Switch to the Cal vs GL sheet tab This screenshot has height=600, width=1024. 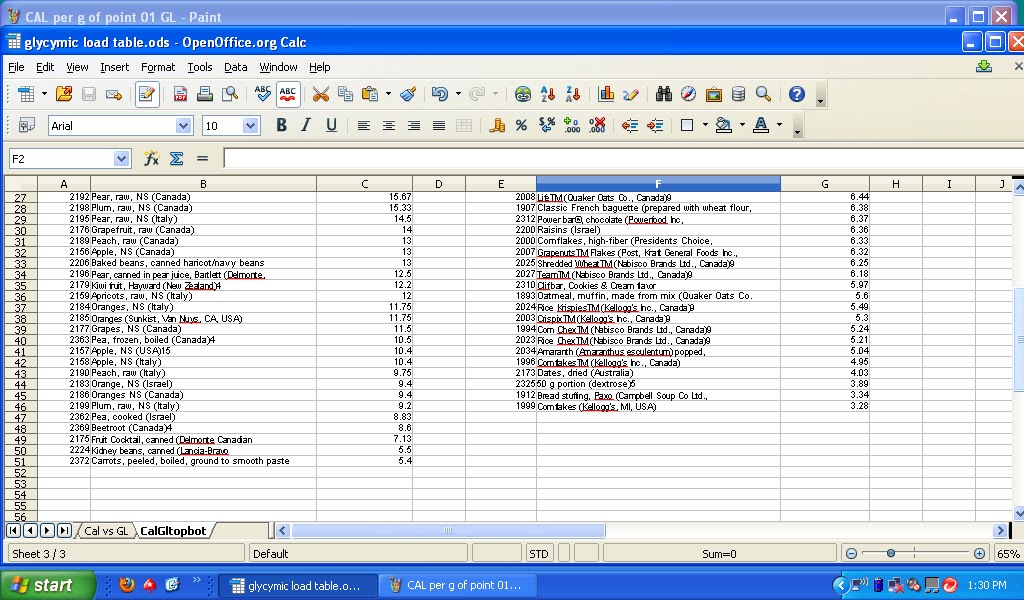tap(106, 531)
